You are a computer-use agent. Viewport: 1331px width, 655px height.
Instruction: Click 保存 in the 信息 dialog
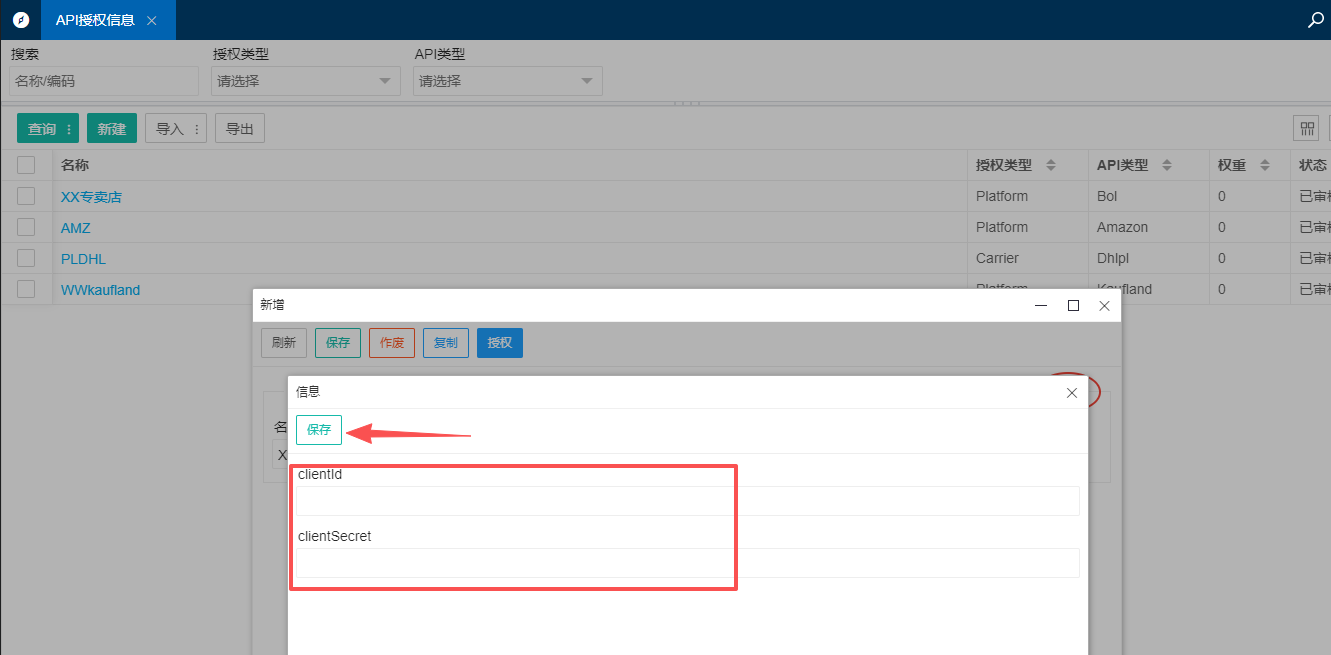coord(319,429)
